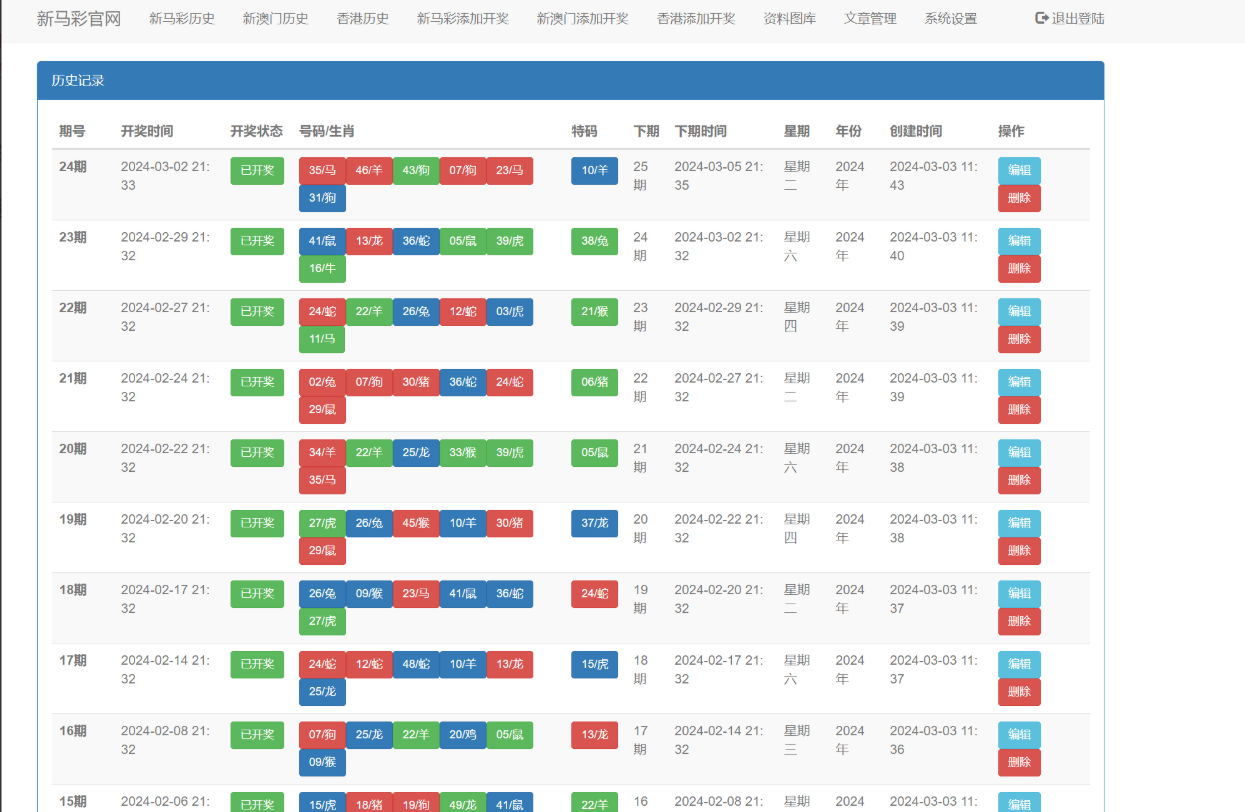Image resolution: width=1245 pixels, height=812 pixels.
Task: Open 文章管理 navigation item
Action: (870, 18)
